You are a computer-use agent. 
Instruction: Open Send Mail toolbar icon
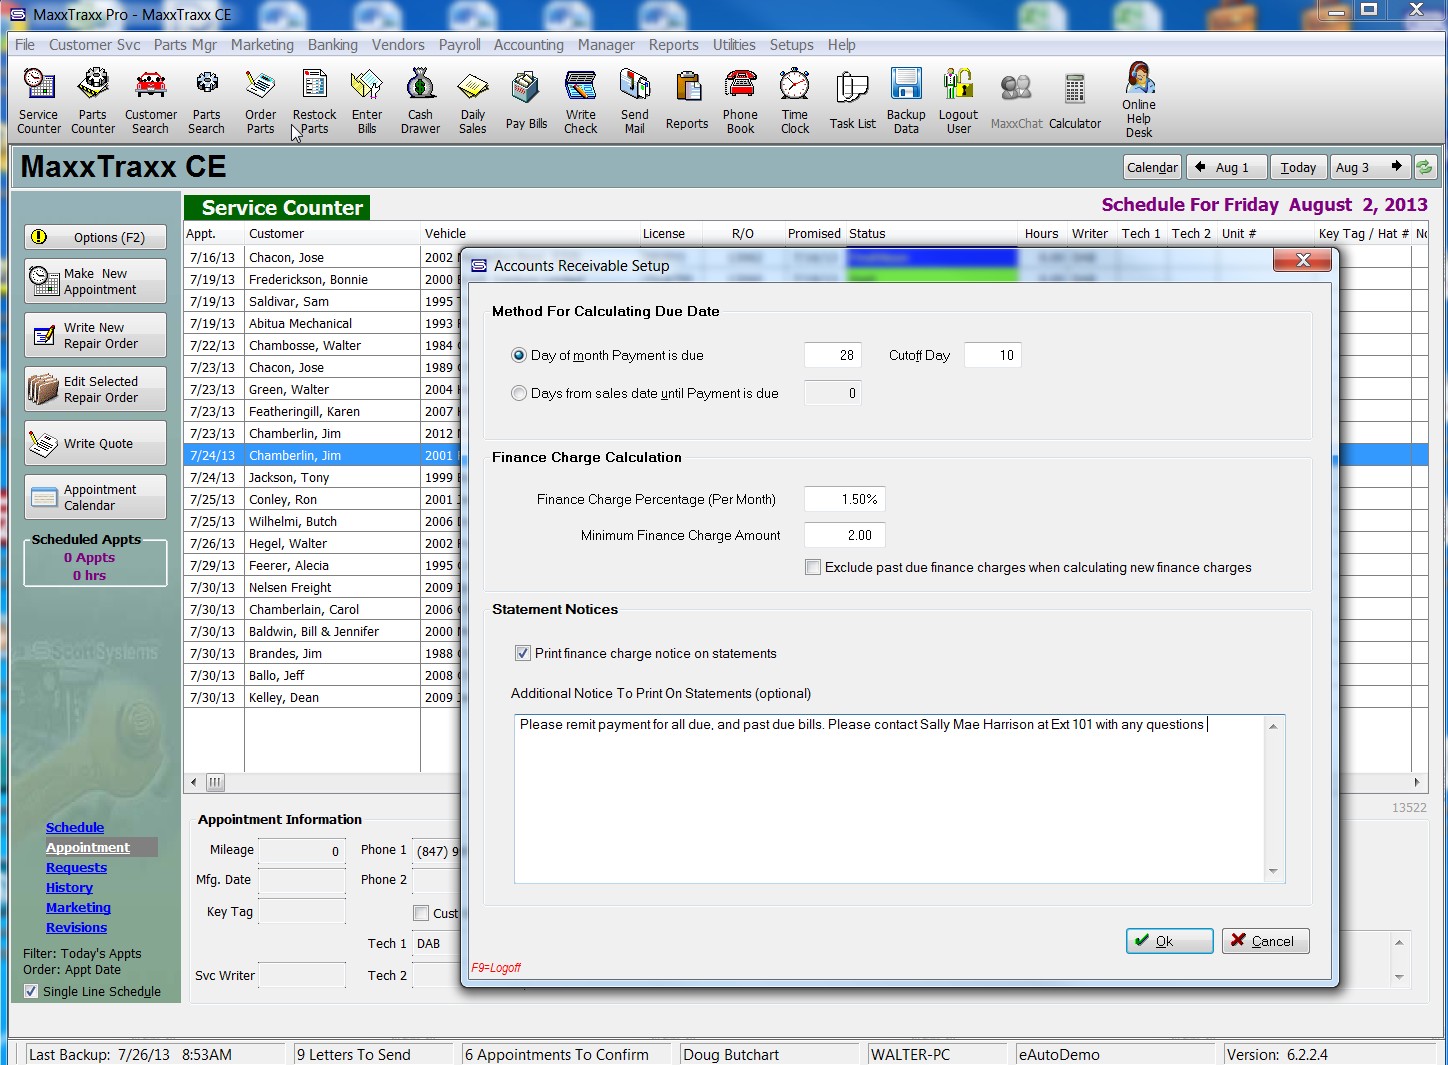tap(635, 101)
